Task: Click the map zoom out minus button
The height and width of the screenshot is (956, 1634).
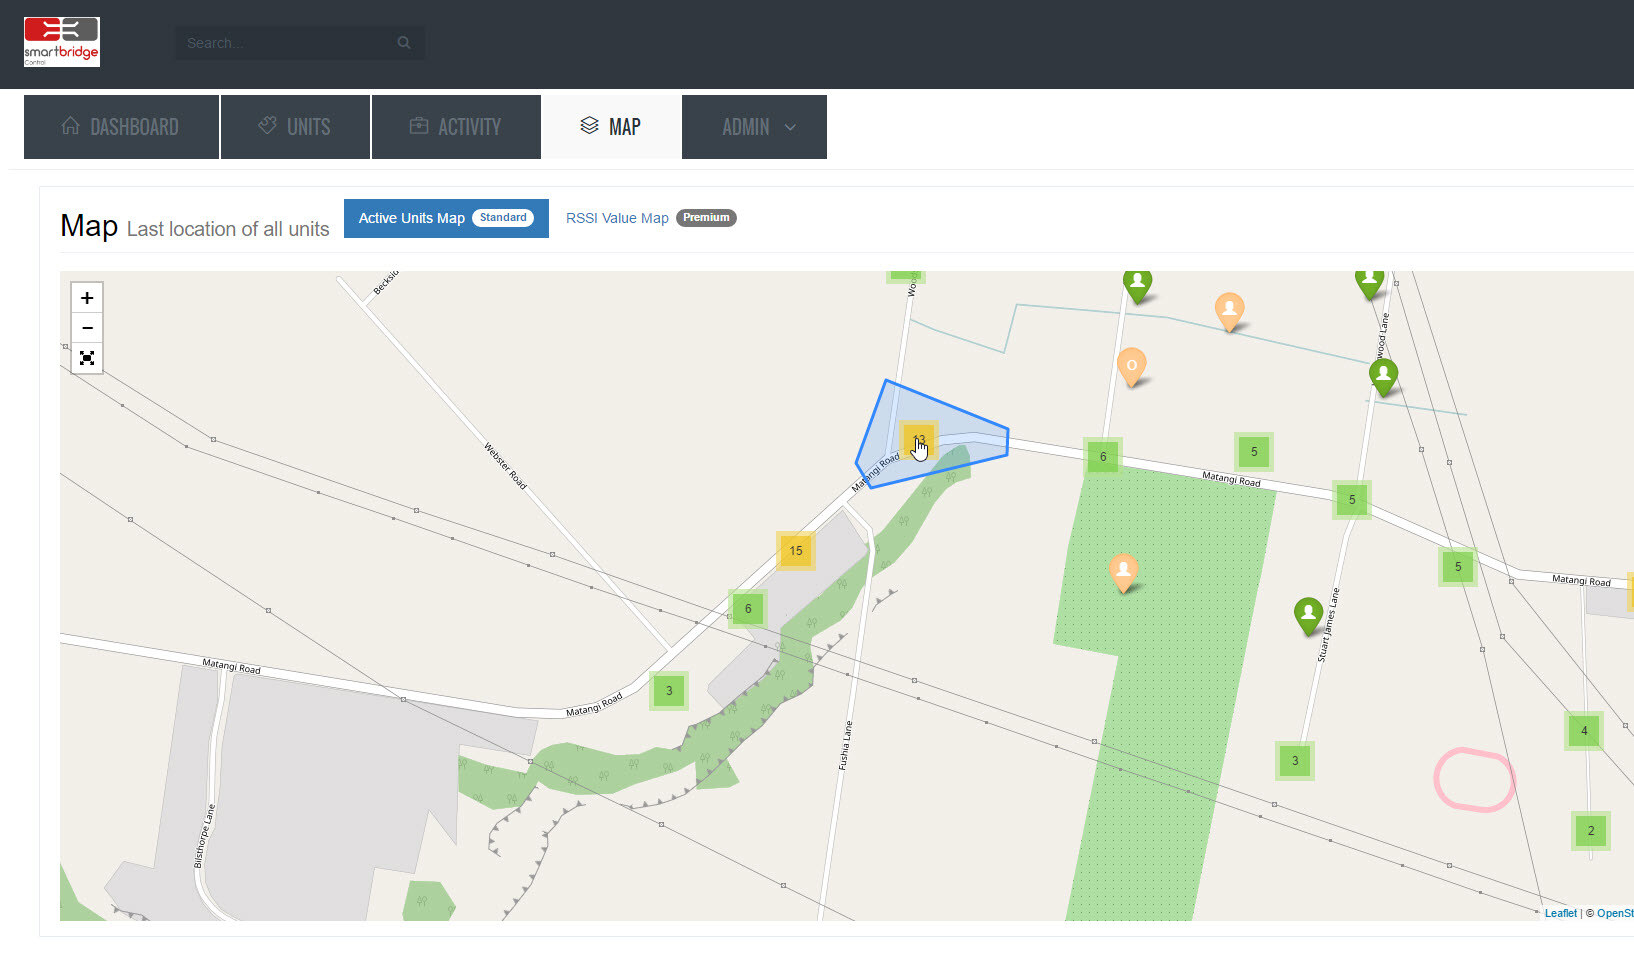Action: point(87,328)
